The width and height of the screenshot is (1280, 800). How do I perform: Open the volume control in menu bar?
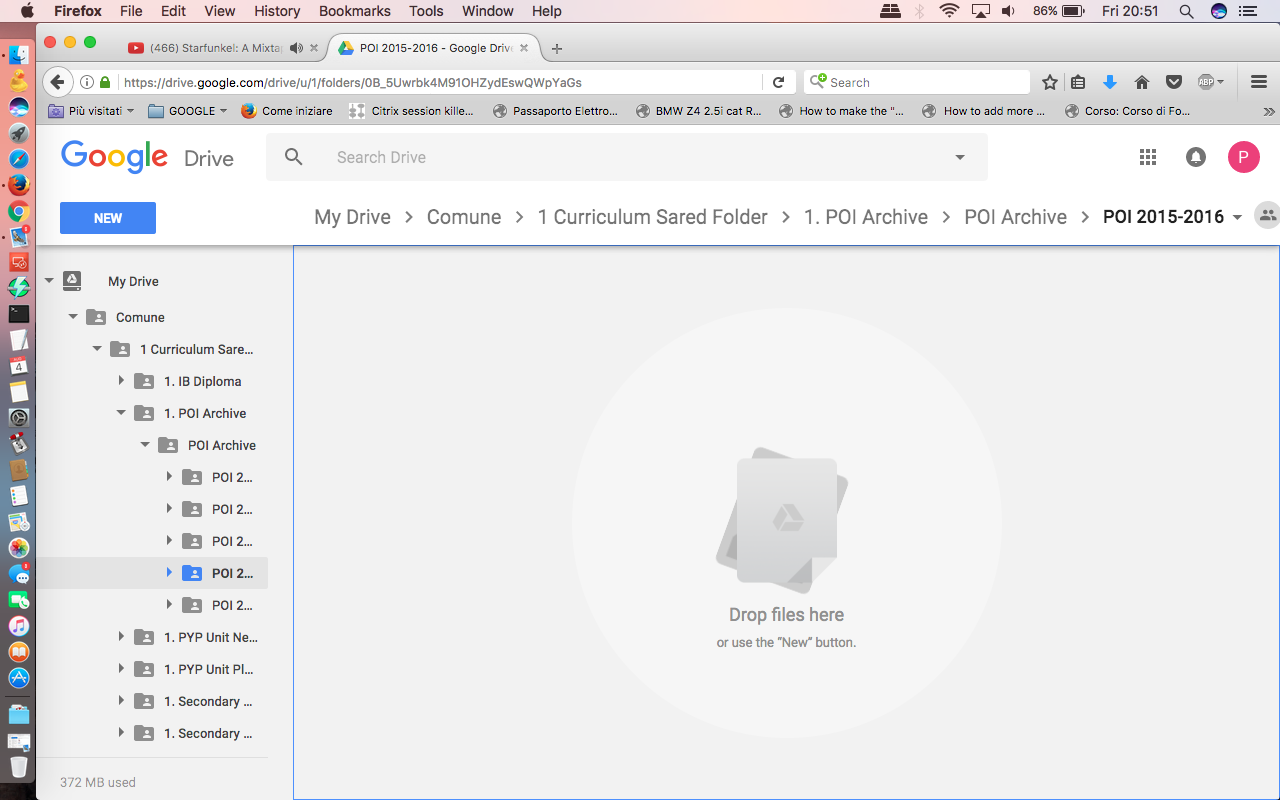[x=1009, y=11]
